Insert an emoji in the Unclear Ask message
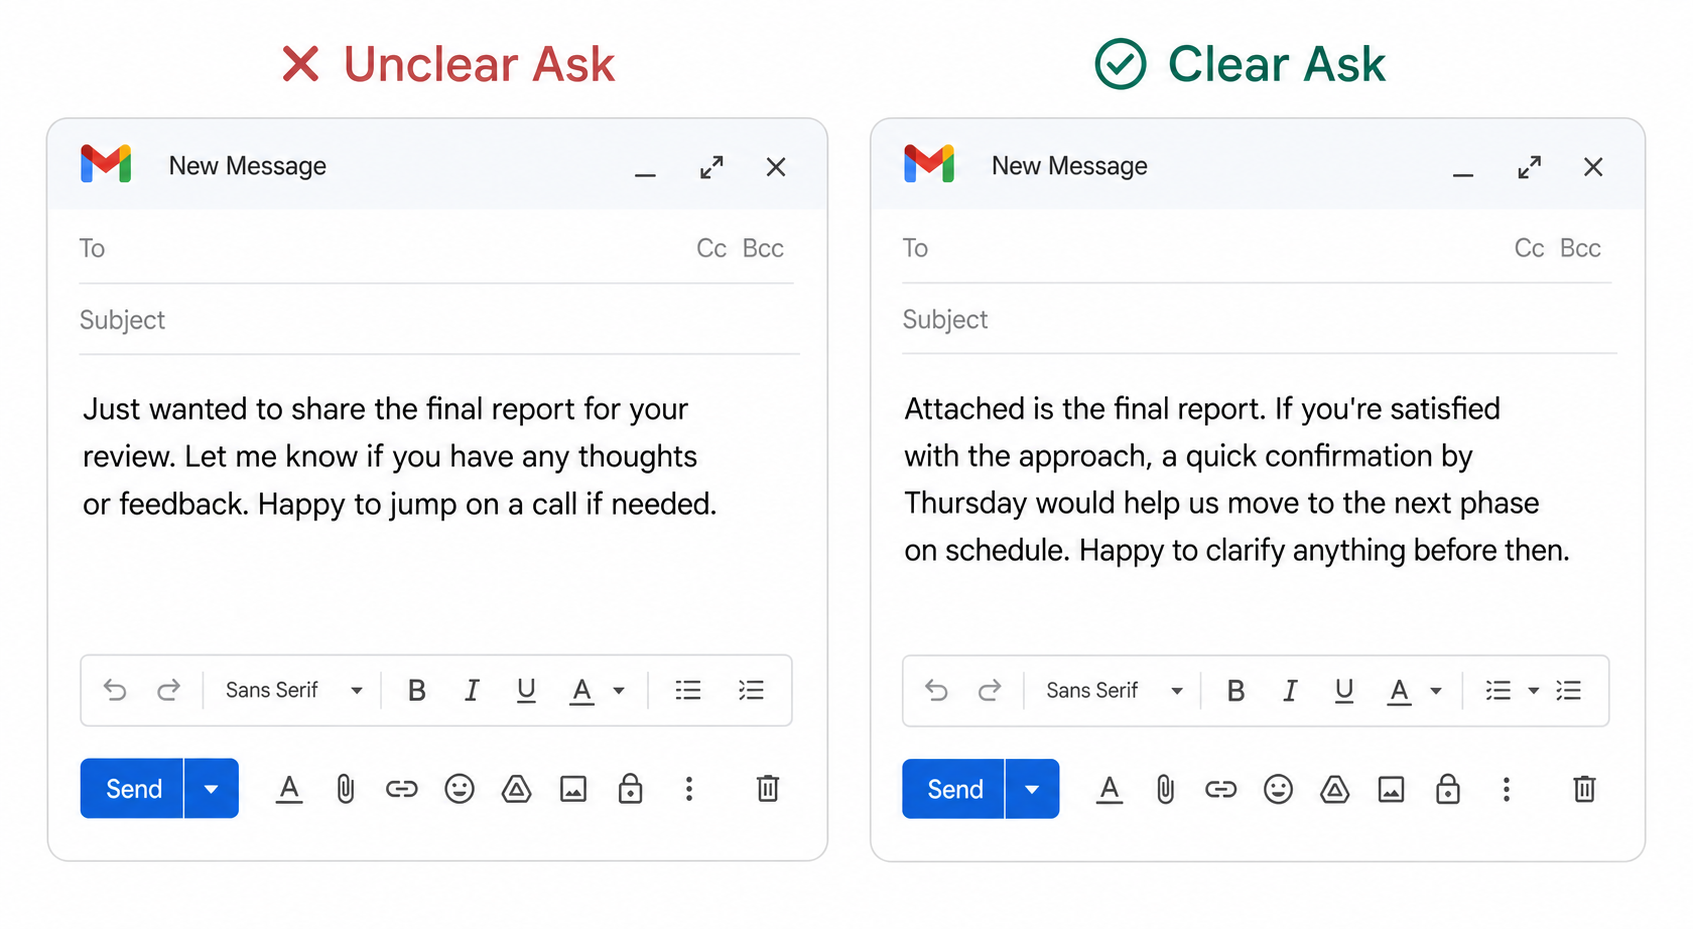 (459, 789)
